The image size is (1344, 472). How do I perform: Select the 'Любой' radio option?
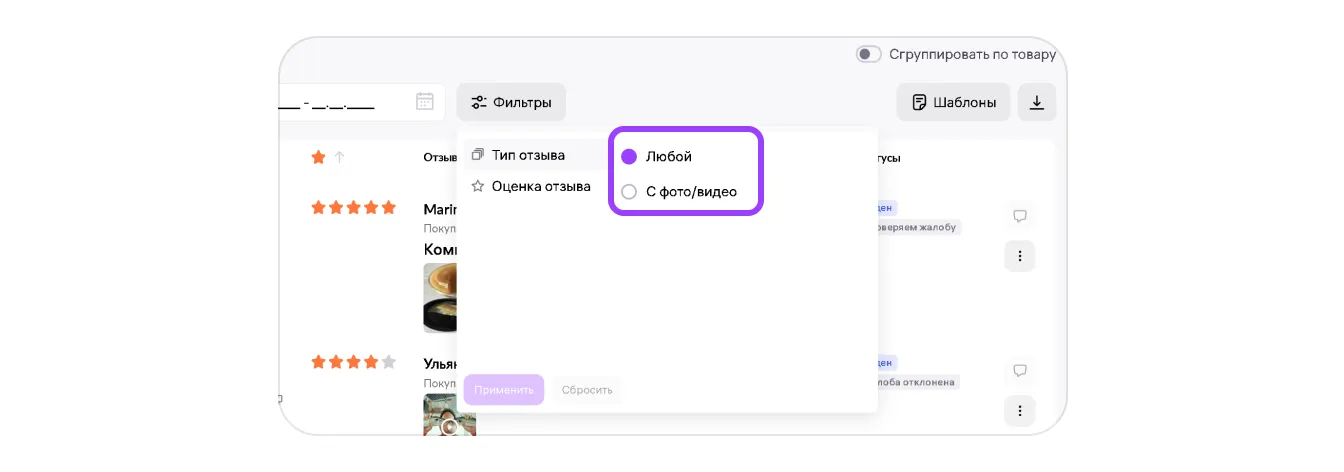(x=629, y=157)
